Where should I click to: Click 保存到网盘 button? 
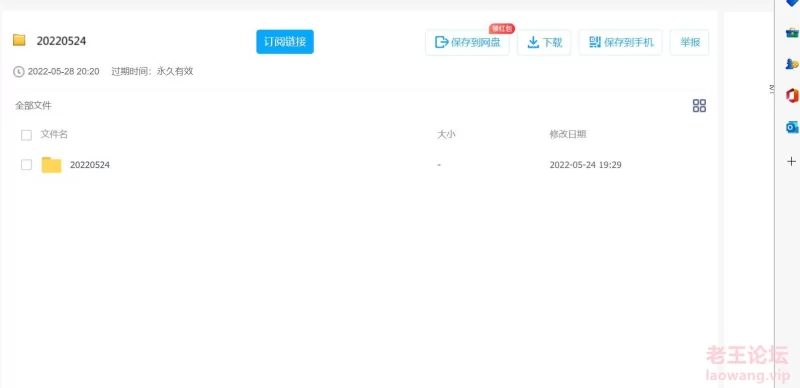(467, 42)
